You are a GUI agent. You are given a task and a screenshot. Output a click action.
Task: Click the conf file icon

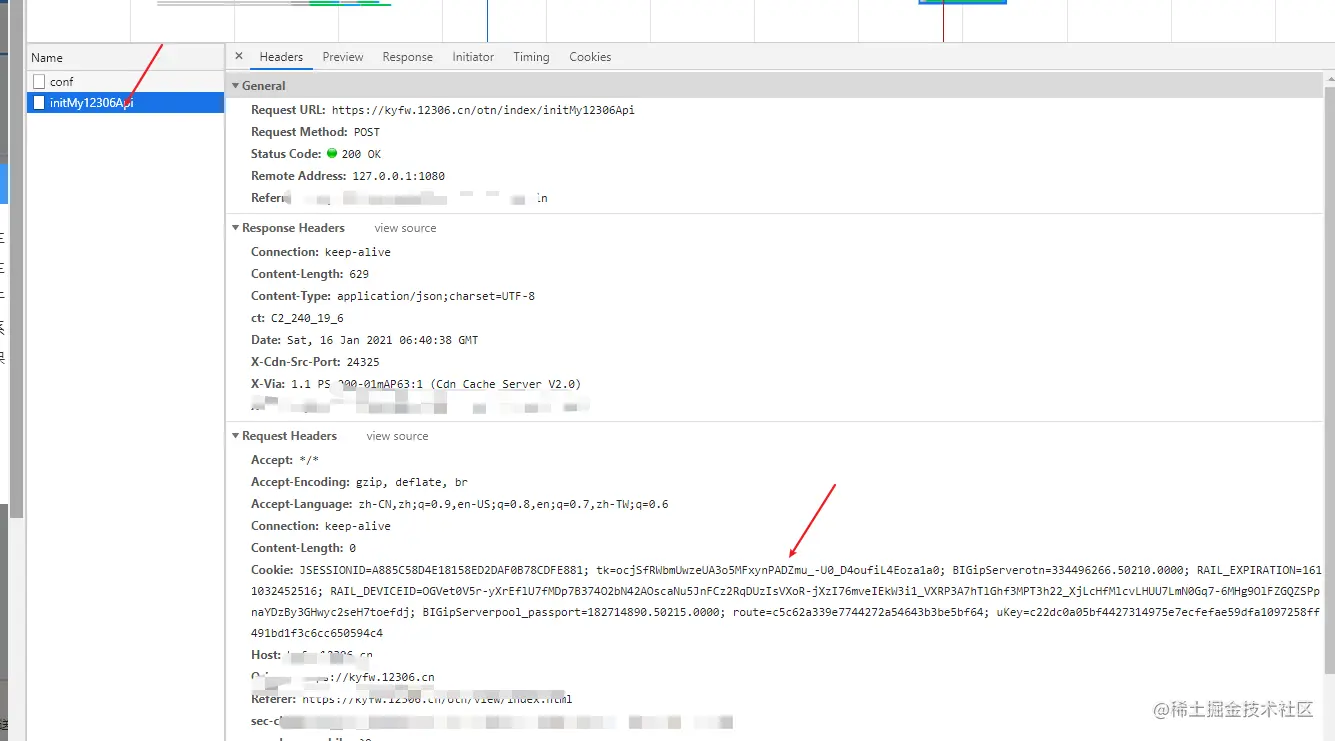coord(39,82)
